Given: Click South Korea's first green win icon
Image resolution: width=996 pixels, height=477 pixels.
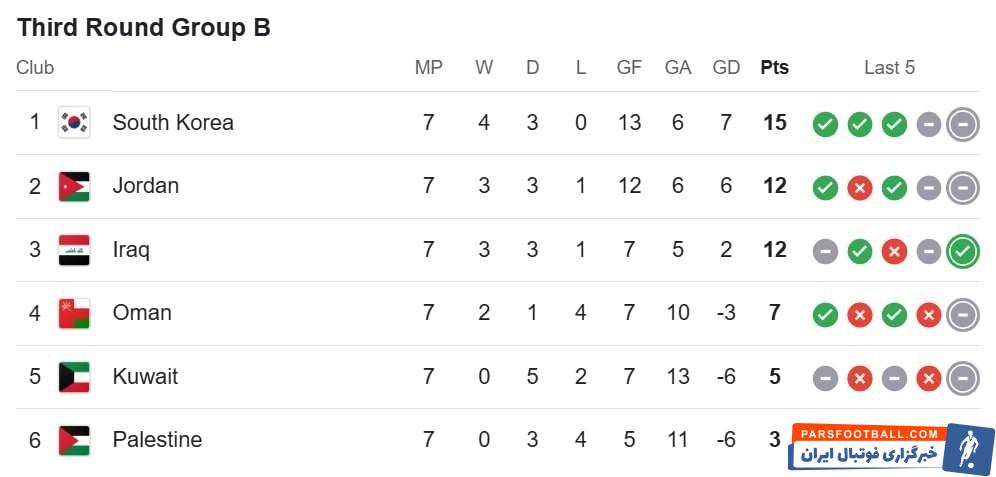Looking at the screenshot, I should pos(825,124).
